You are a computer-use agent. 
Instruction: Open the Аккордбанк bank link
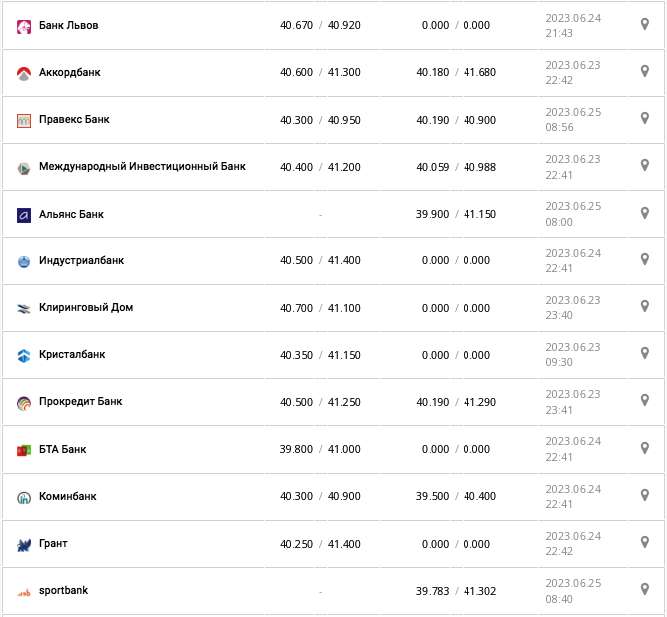point(70,73)
